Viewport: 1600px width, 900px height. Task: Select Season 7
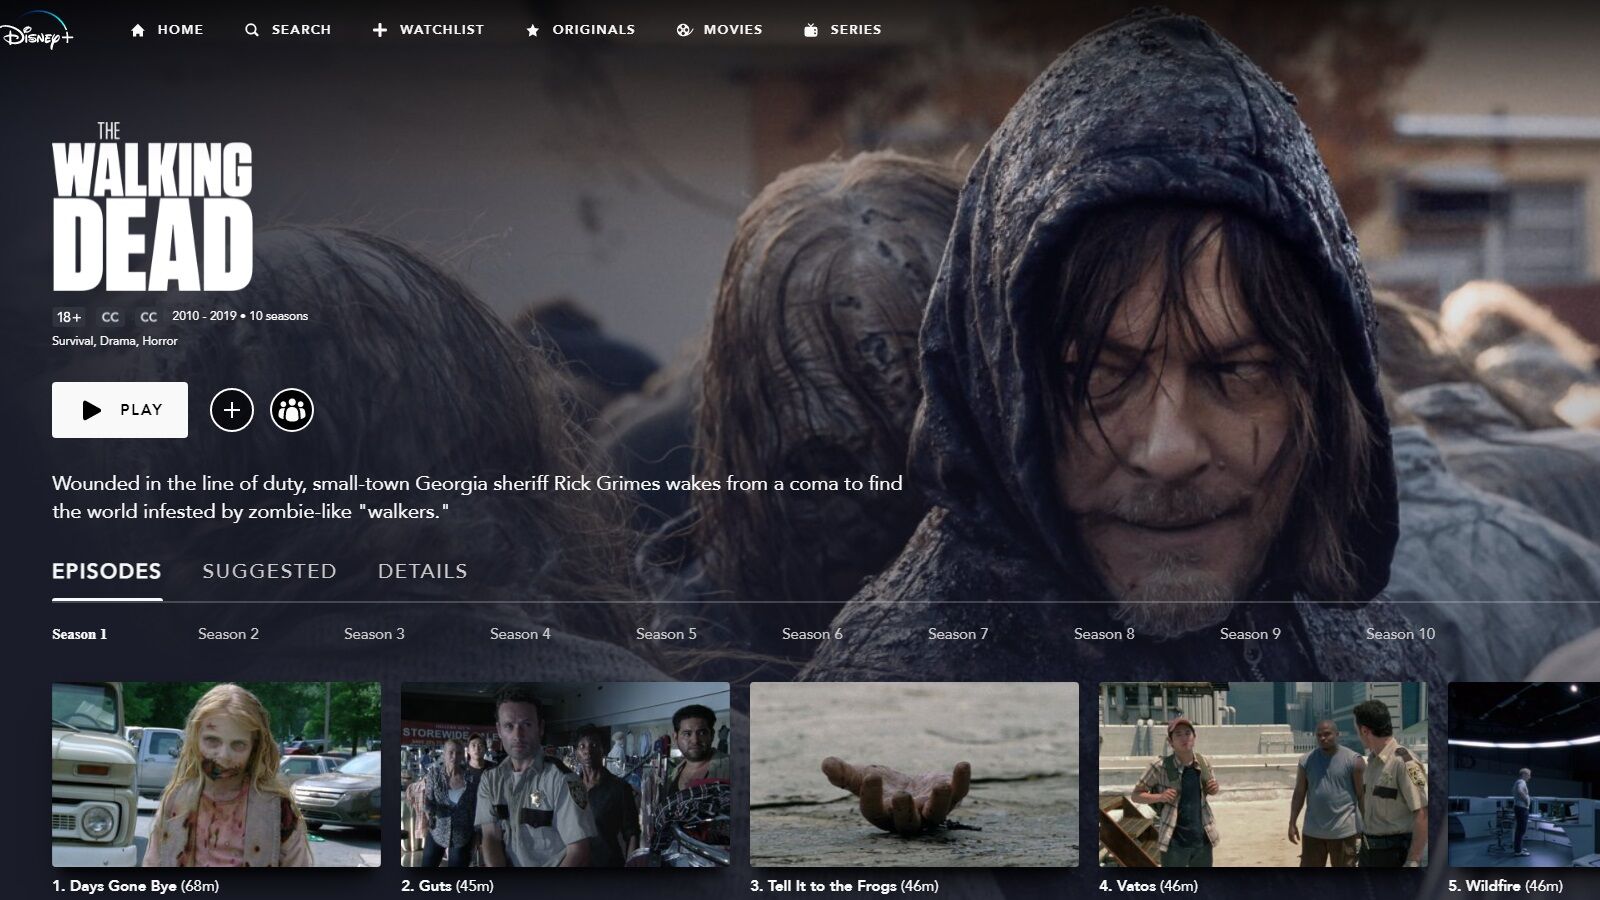[x=958, y=634]
